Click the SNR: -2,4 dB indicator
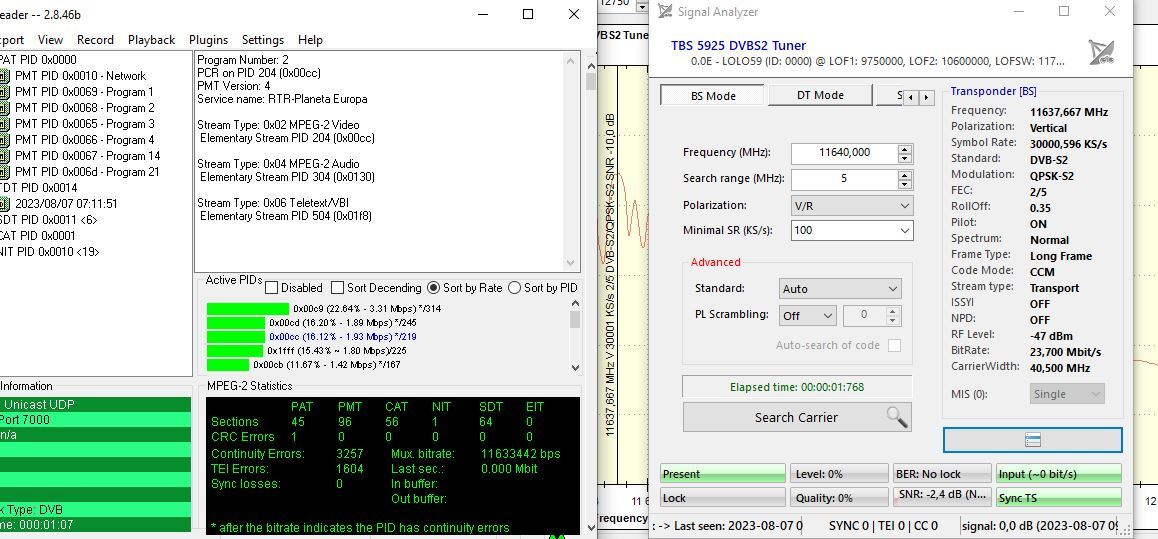1158x539 pixels. pos(942,498)
